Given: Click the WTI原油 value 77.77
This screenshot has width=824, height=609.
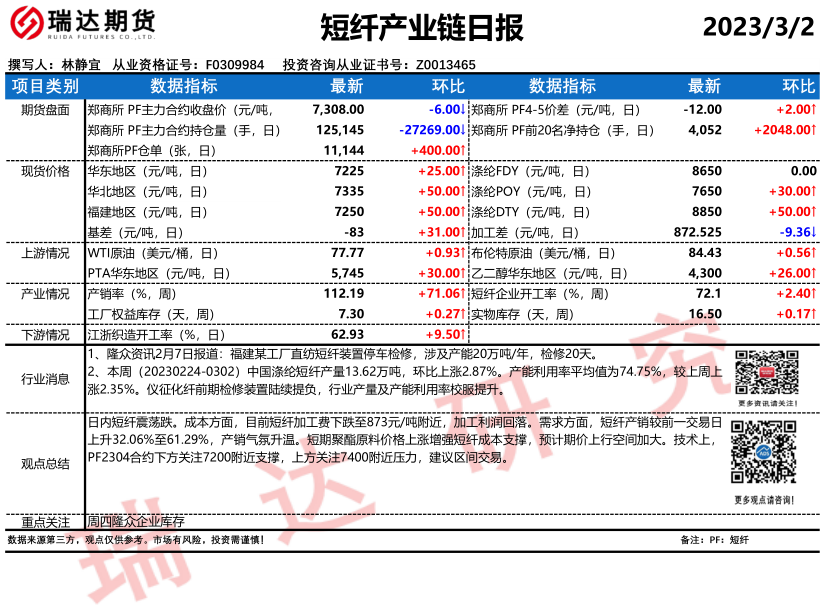Looking at the screenshot, I should (346, 253).
